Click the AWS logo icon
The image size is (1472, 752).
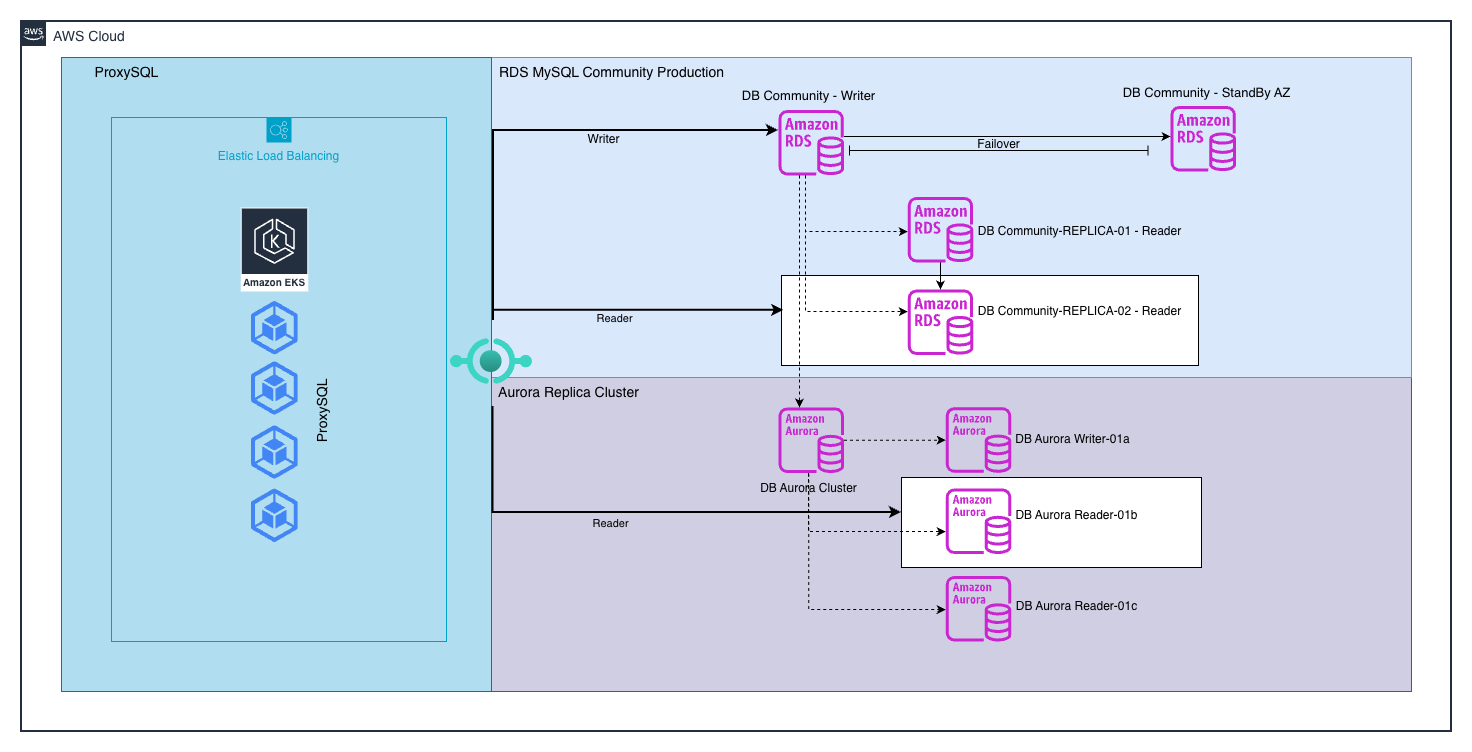coord(34,35)
